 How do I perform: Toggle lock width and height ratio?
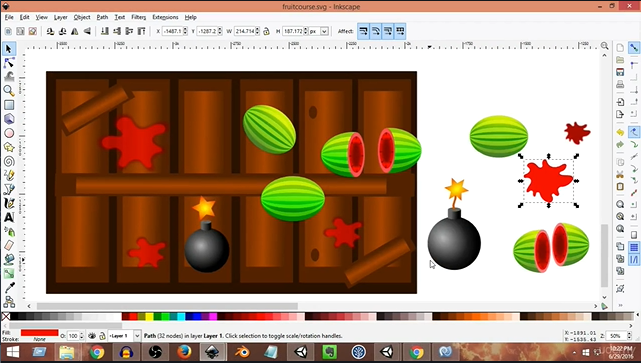click(267, 31)
